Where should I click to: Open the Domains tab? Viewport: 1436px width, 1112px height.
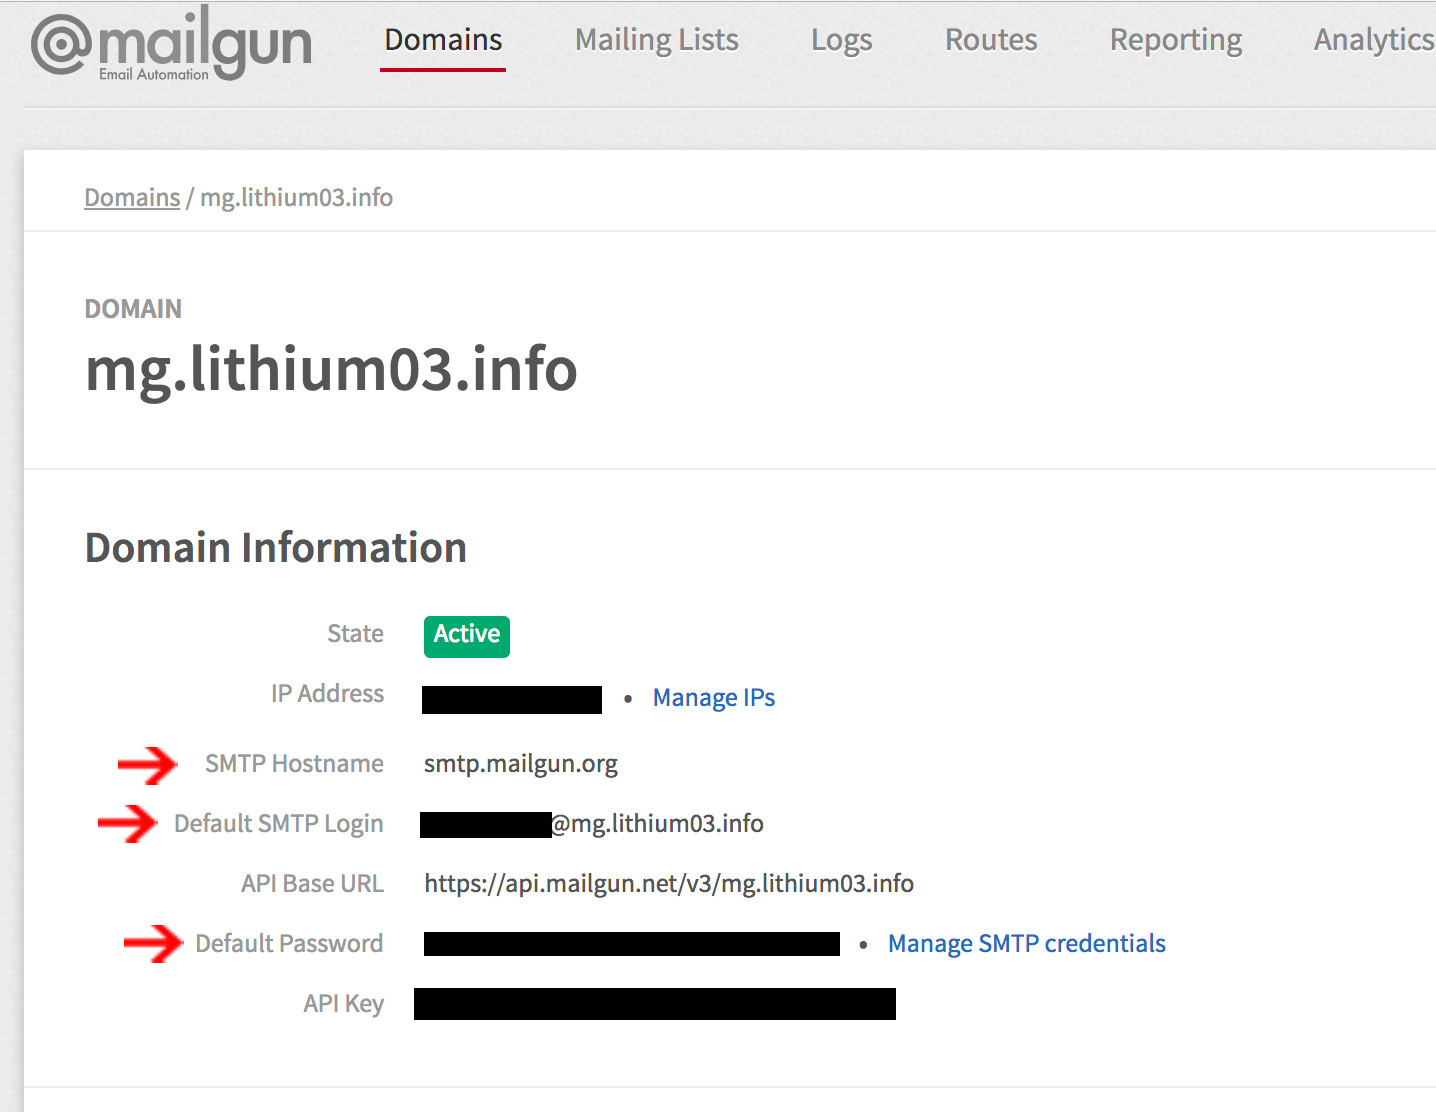[443, 40]
